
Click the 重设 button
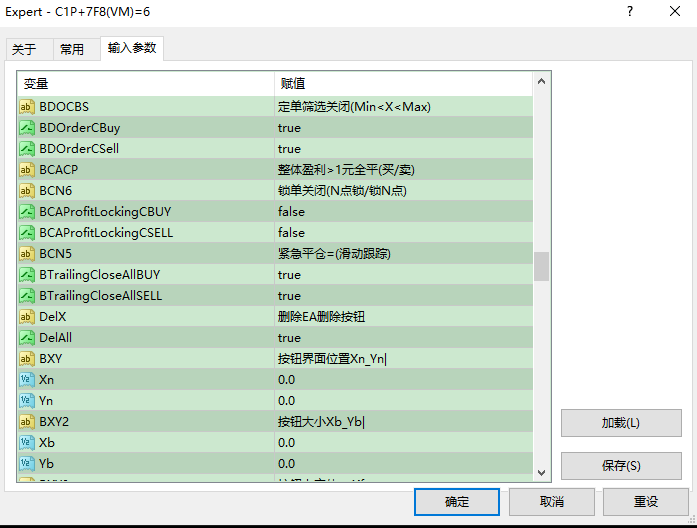645,502
